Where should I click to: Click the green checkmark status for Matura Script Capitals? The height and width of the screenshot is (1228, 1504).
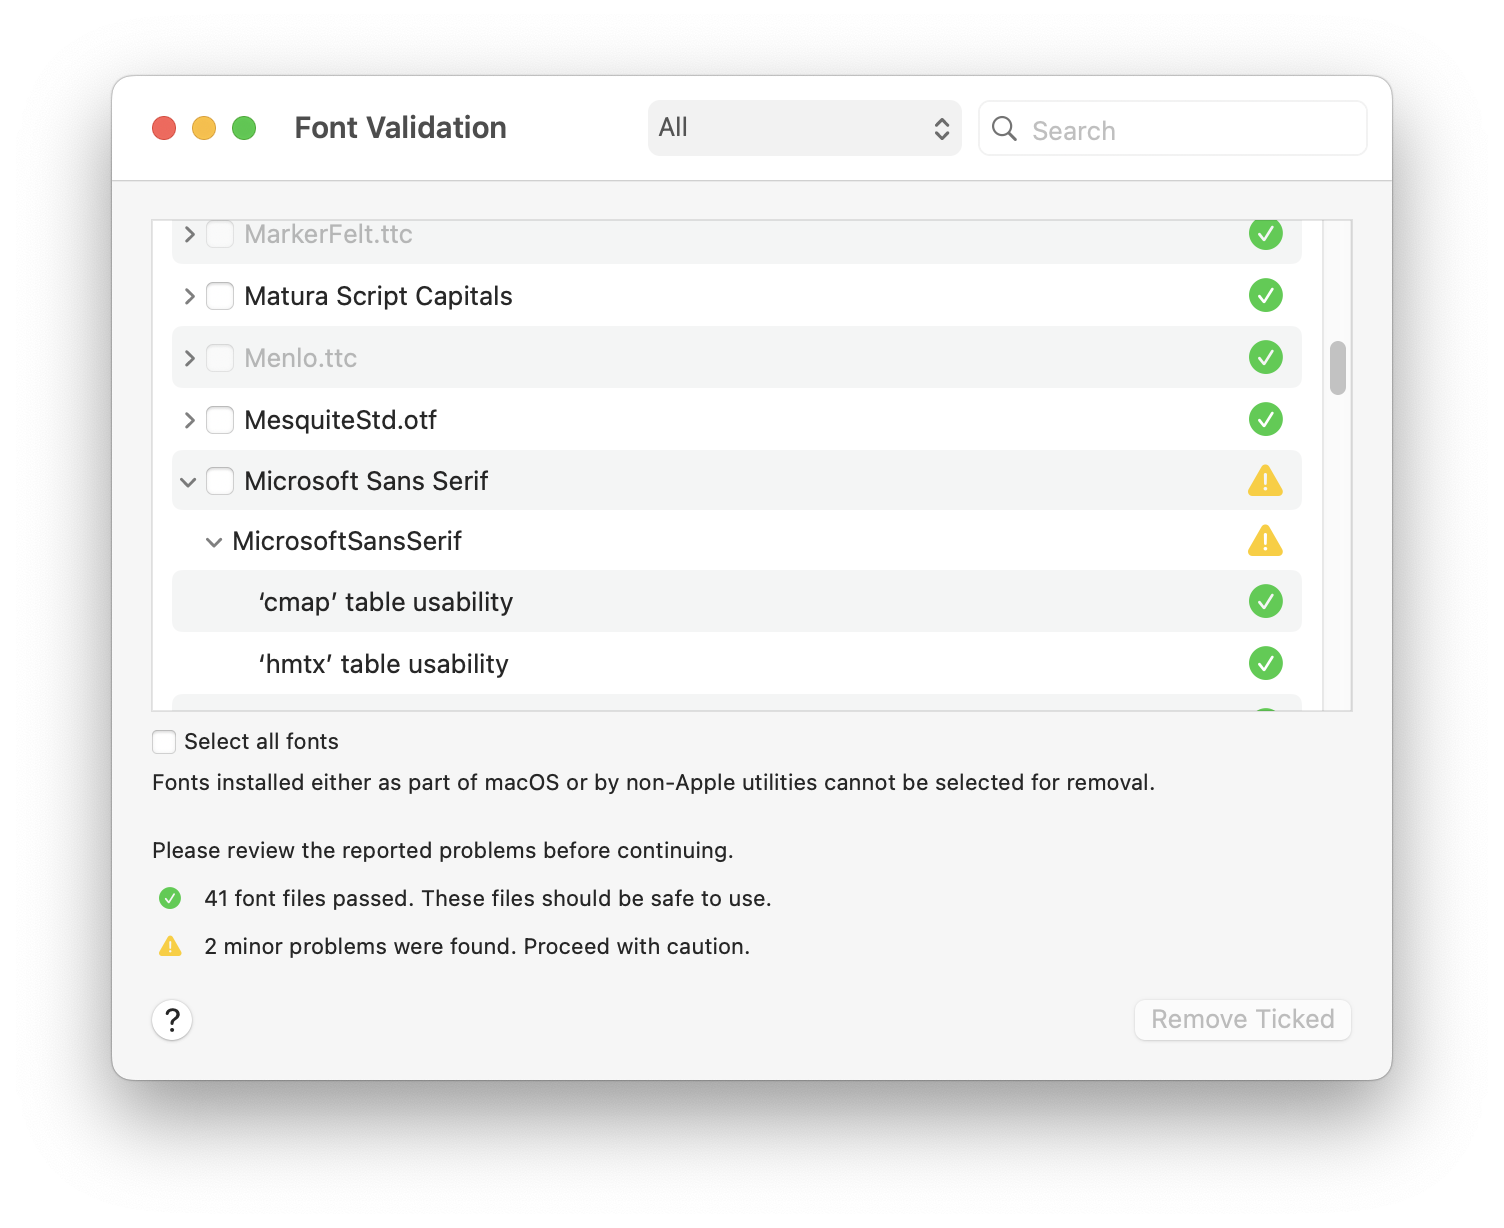point(1265,295)
